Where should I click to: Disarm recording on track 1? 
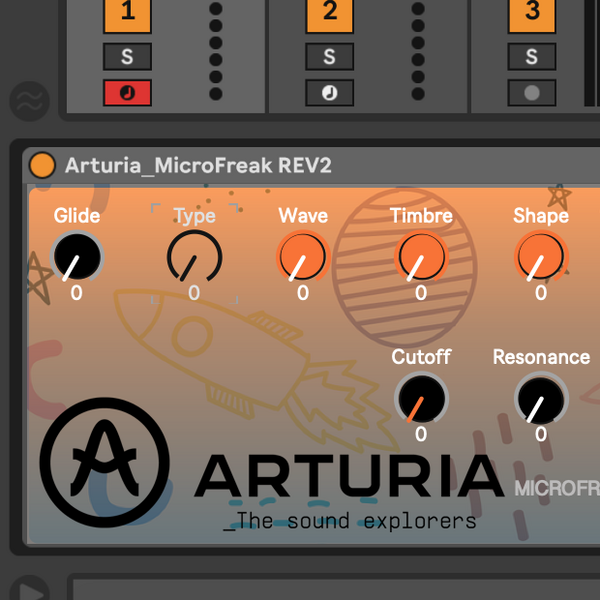127,93
